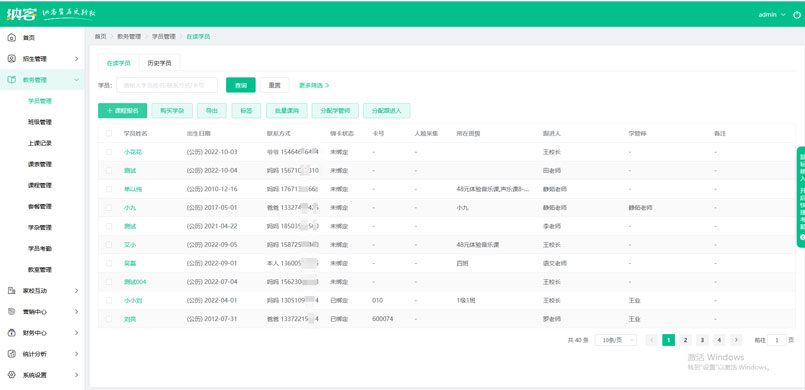The height and width of the screenshot is (390, 805).
Task: Open 课表管理 in the sidebar
Action: pos(40,164)
